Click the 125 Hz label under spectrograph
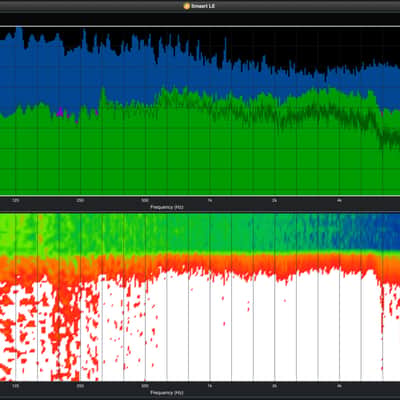400x400 pixels. click(x=15, y=386)
